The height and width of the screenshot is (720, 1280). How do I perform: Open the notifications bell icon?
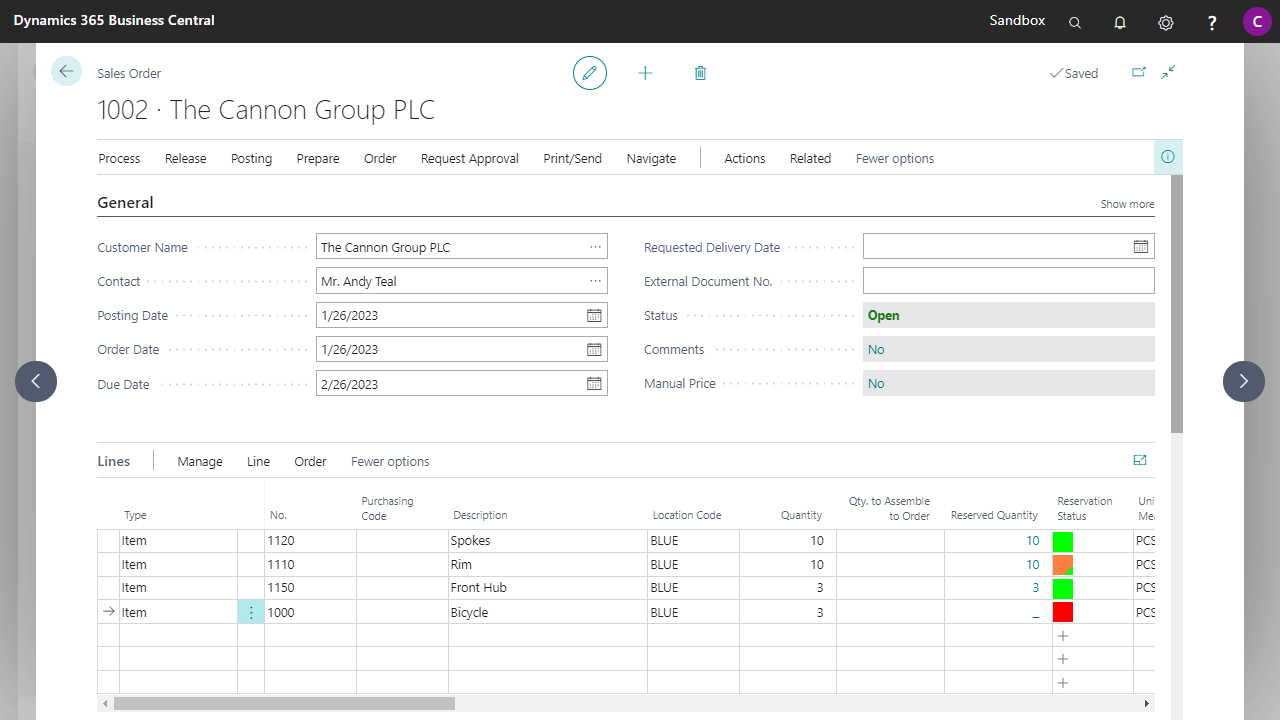pos(1120,22)
